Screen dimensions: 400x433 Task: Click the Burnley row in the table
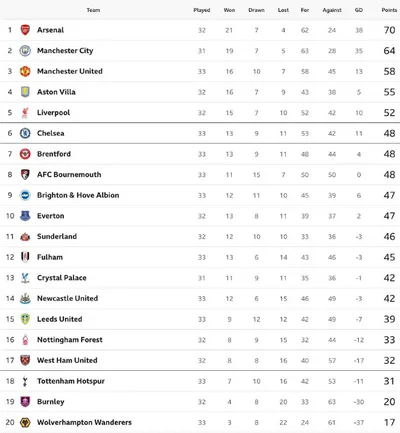pyautogui.click(x=200, y=402)
